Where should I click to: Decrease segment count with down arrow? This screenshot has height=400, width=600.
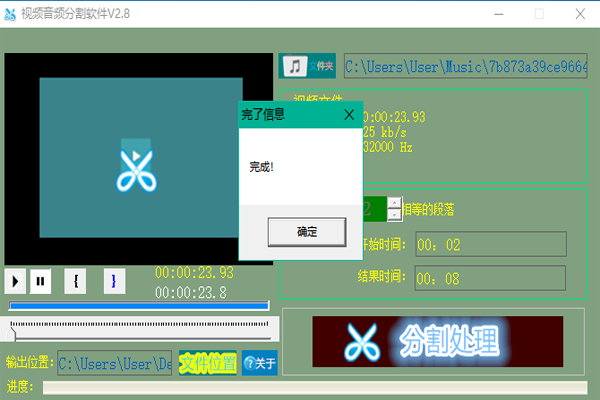(x=394, y=215)
